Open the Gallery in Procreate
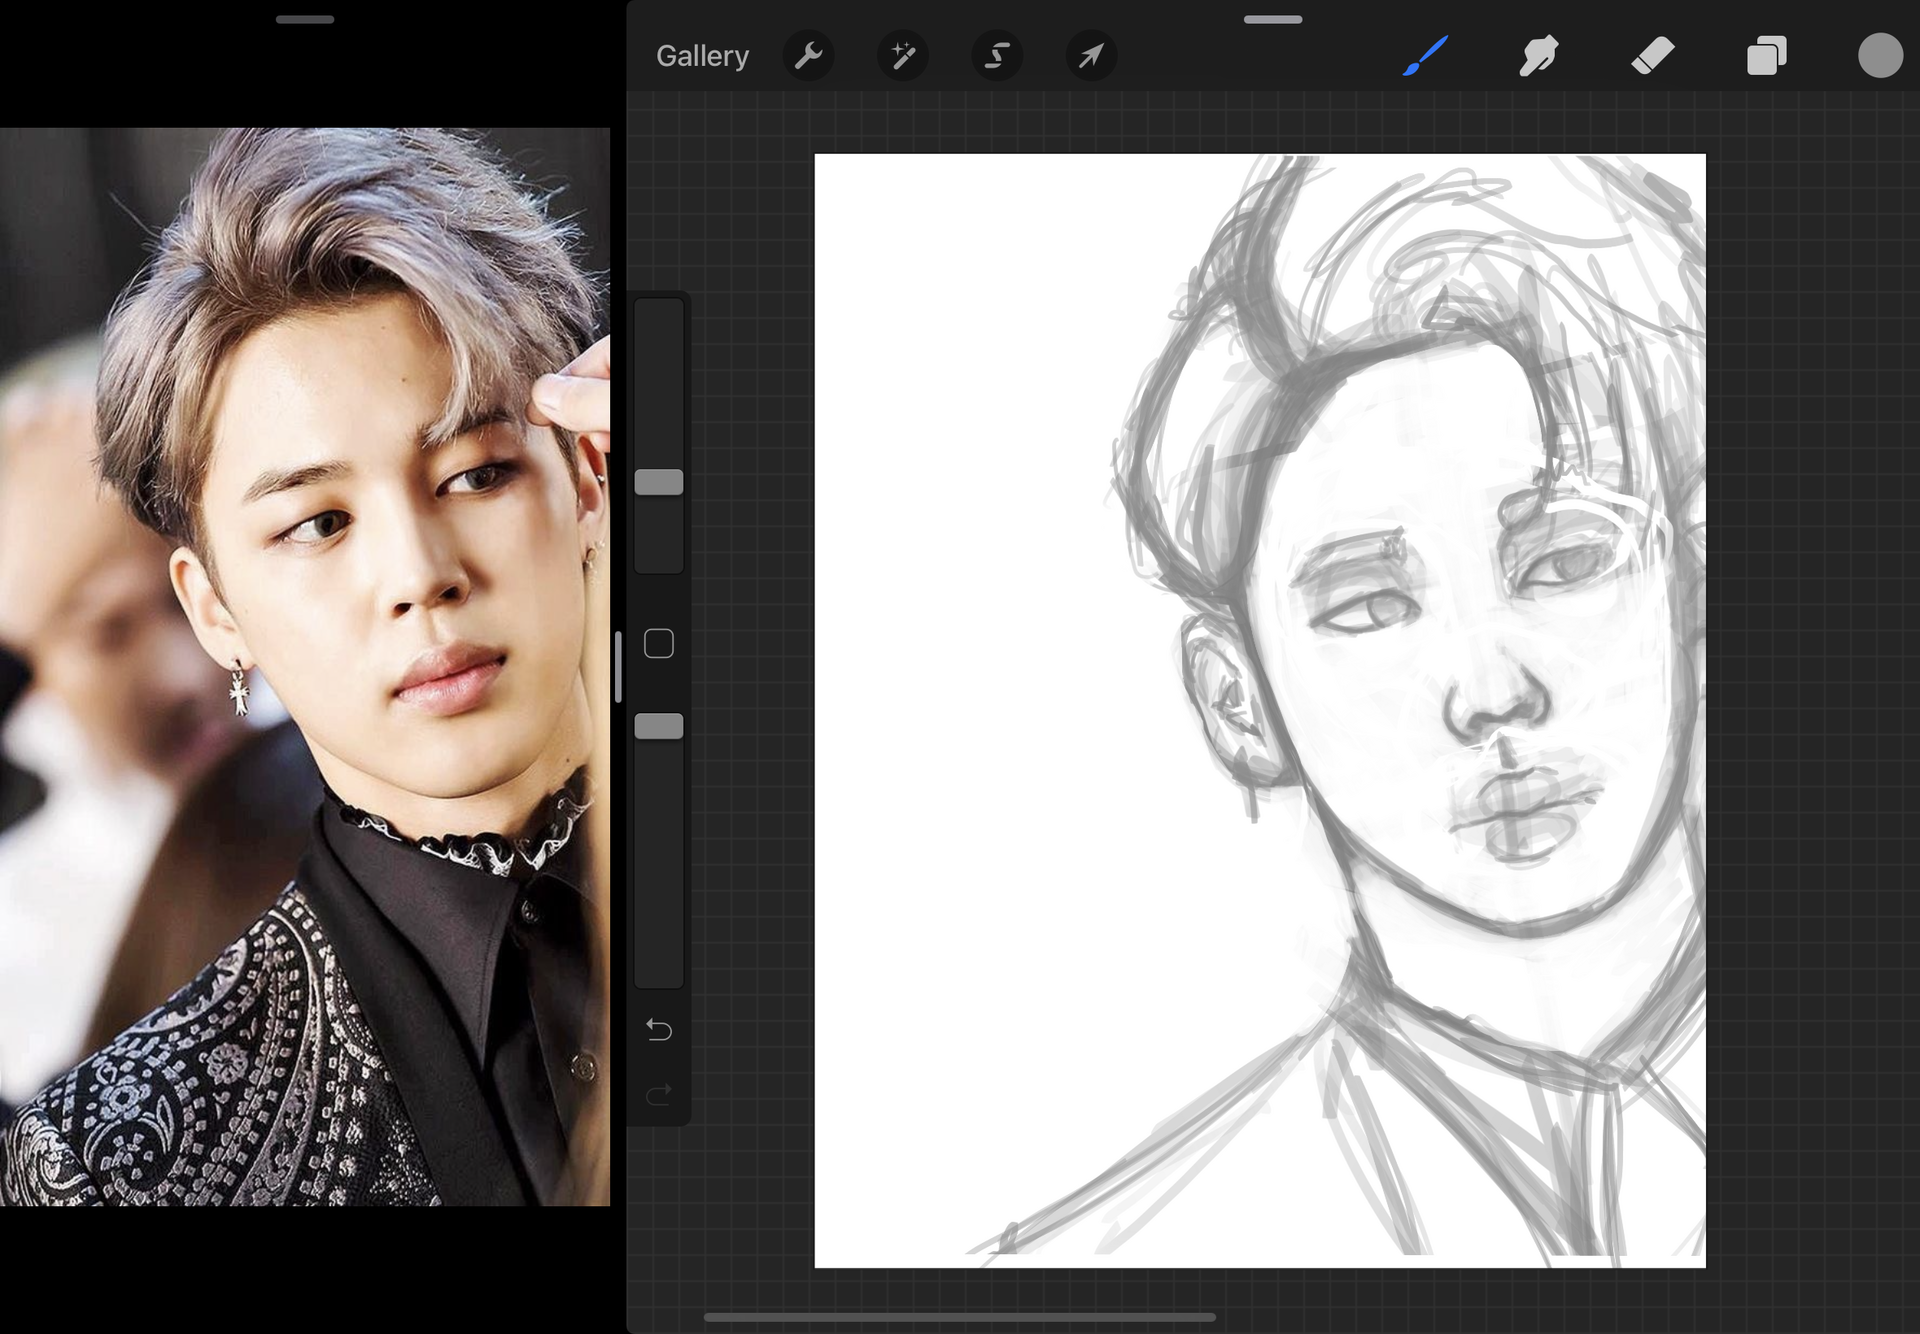This screenshot has width=1920, height=1334. coord(702,56)
